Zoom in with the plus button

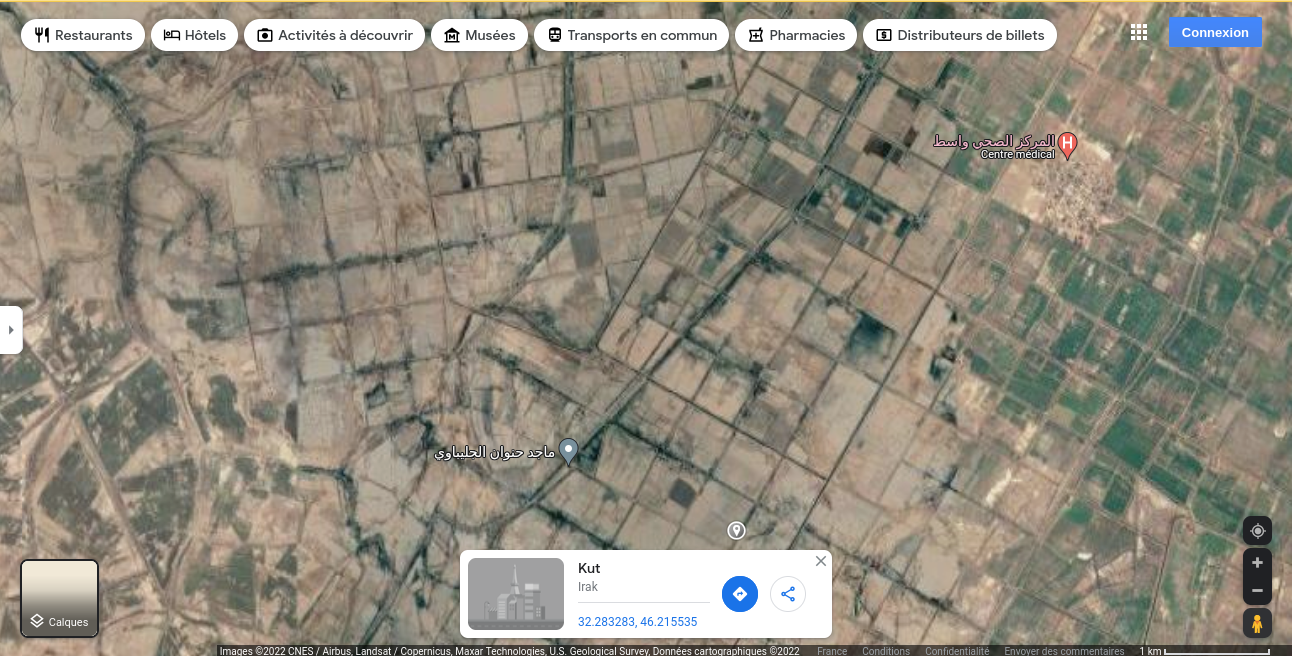(1257, 563)
